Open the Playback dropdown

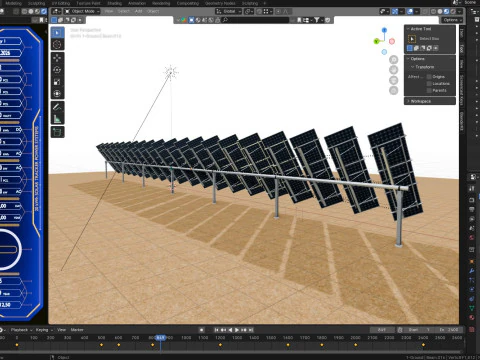pos(21,330)
